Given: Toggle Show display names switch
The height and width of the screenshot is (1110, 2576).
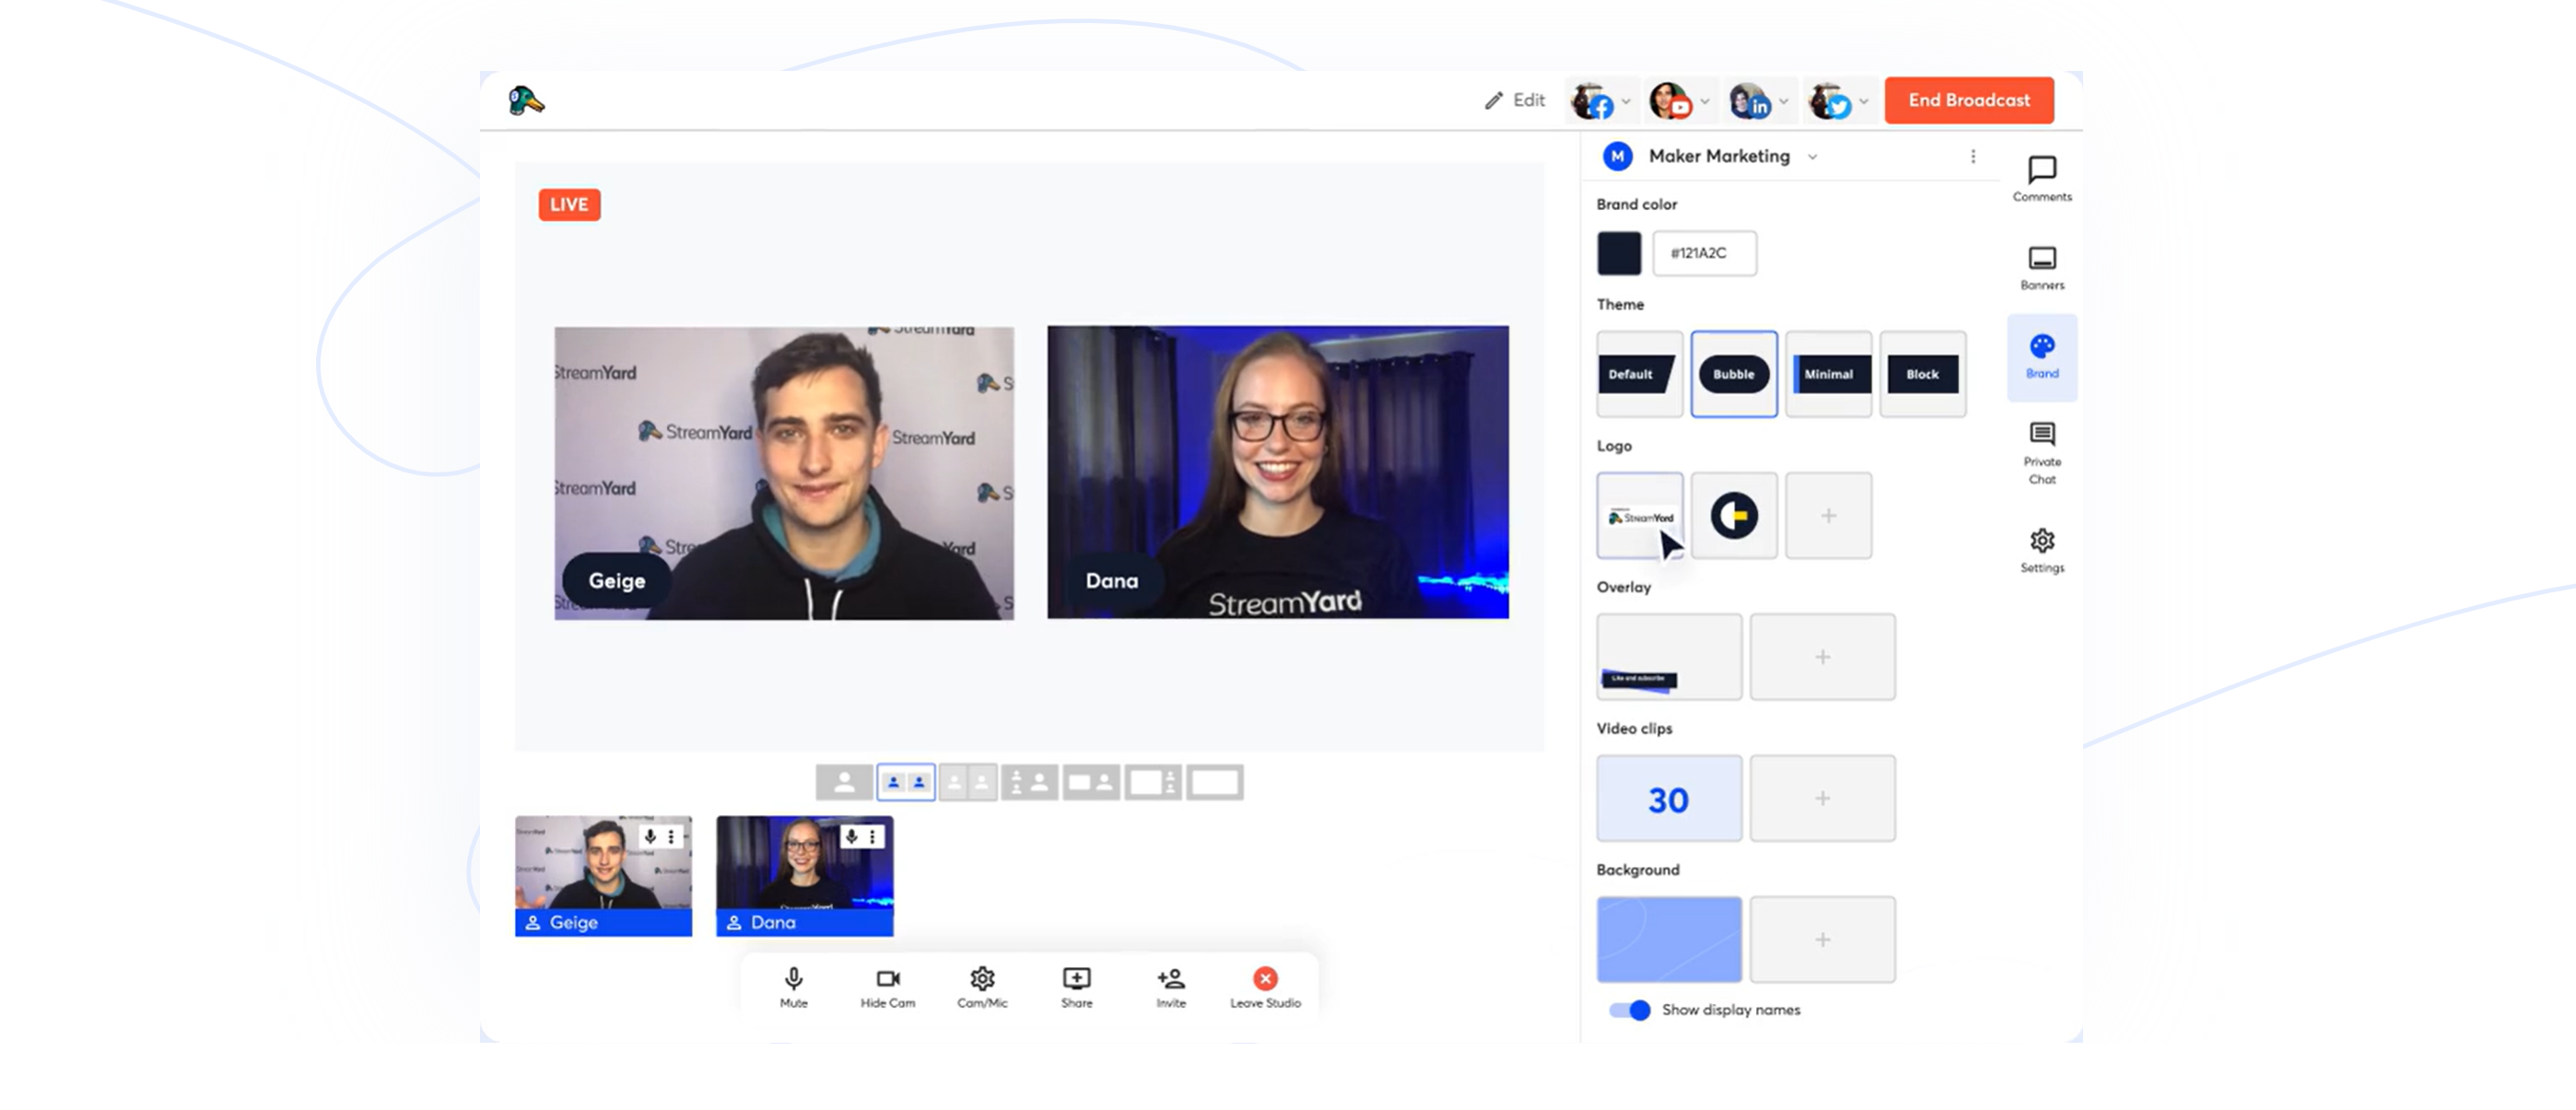Looking at the screenshot, I should 1629,1010.
